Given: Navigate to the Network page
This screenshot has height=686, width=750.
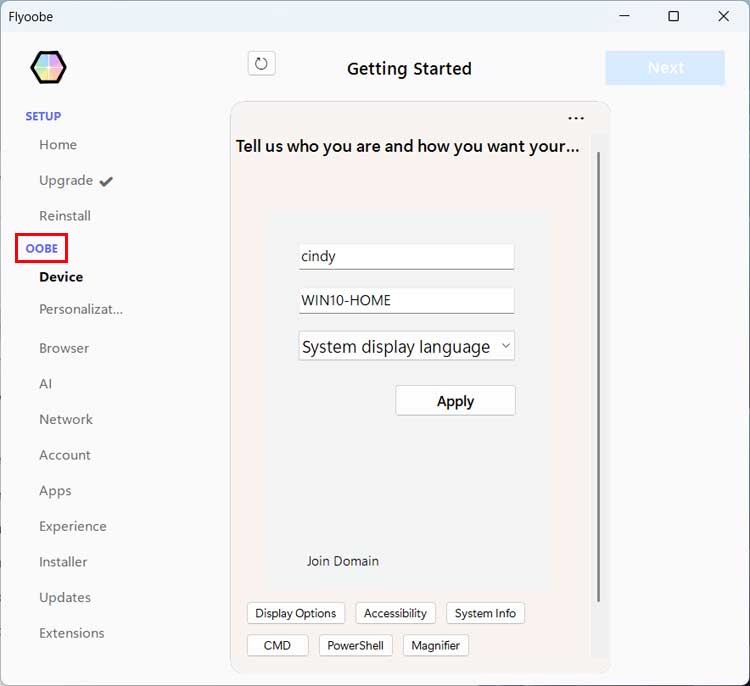Looking at the screenshot, I should (x=66, y=419).
